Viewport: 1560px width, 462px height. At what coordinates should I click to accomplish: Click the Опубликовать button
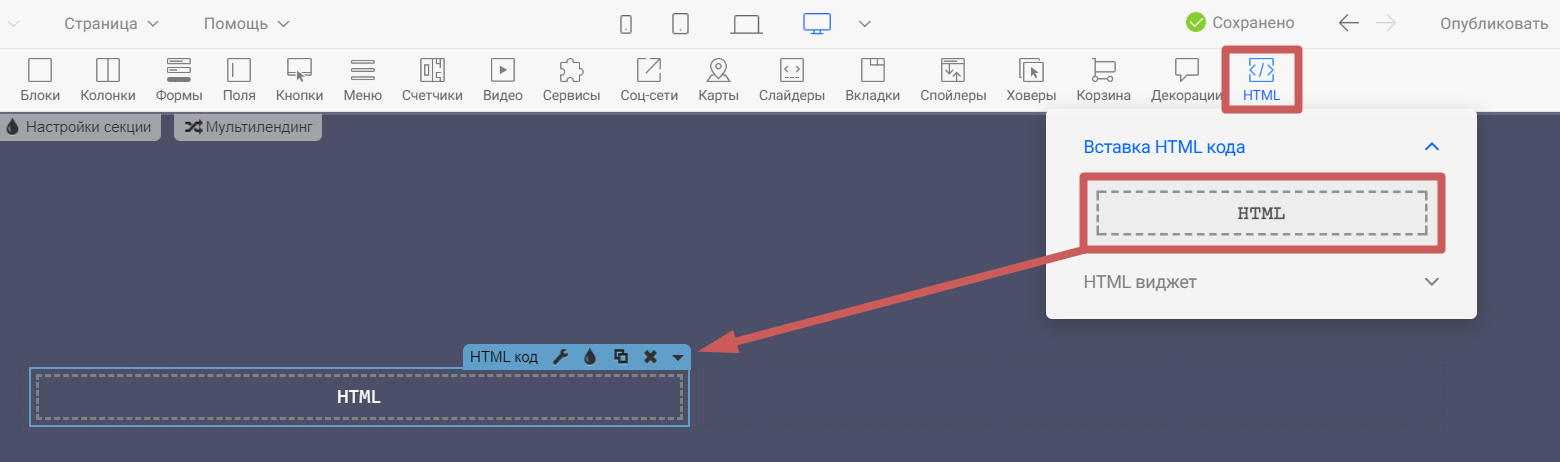[1493, 23]
